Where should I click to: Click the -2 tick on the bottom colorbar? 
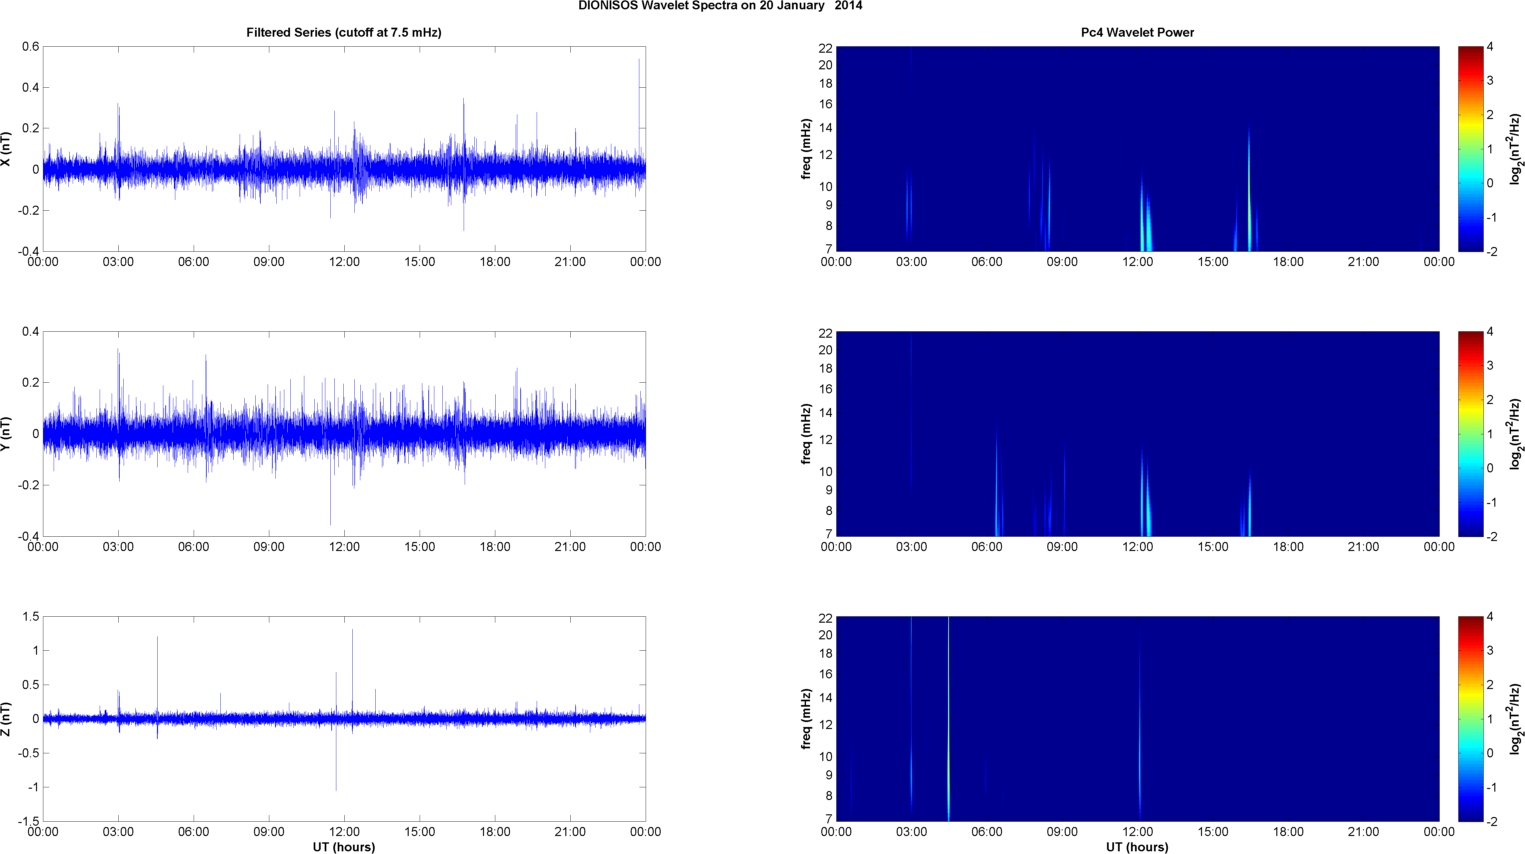pos(1490,822)
